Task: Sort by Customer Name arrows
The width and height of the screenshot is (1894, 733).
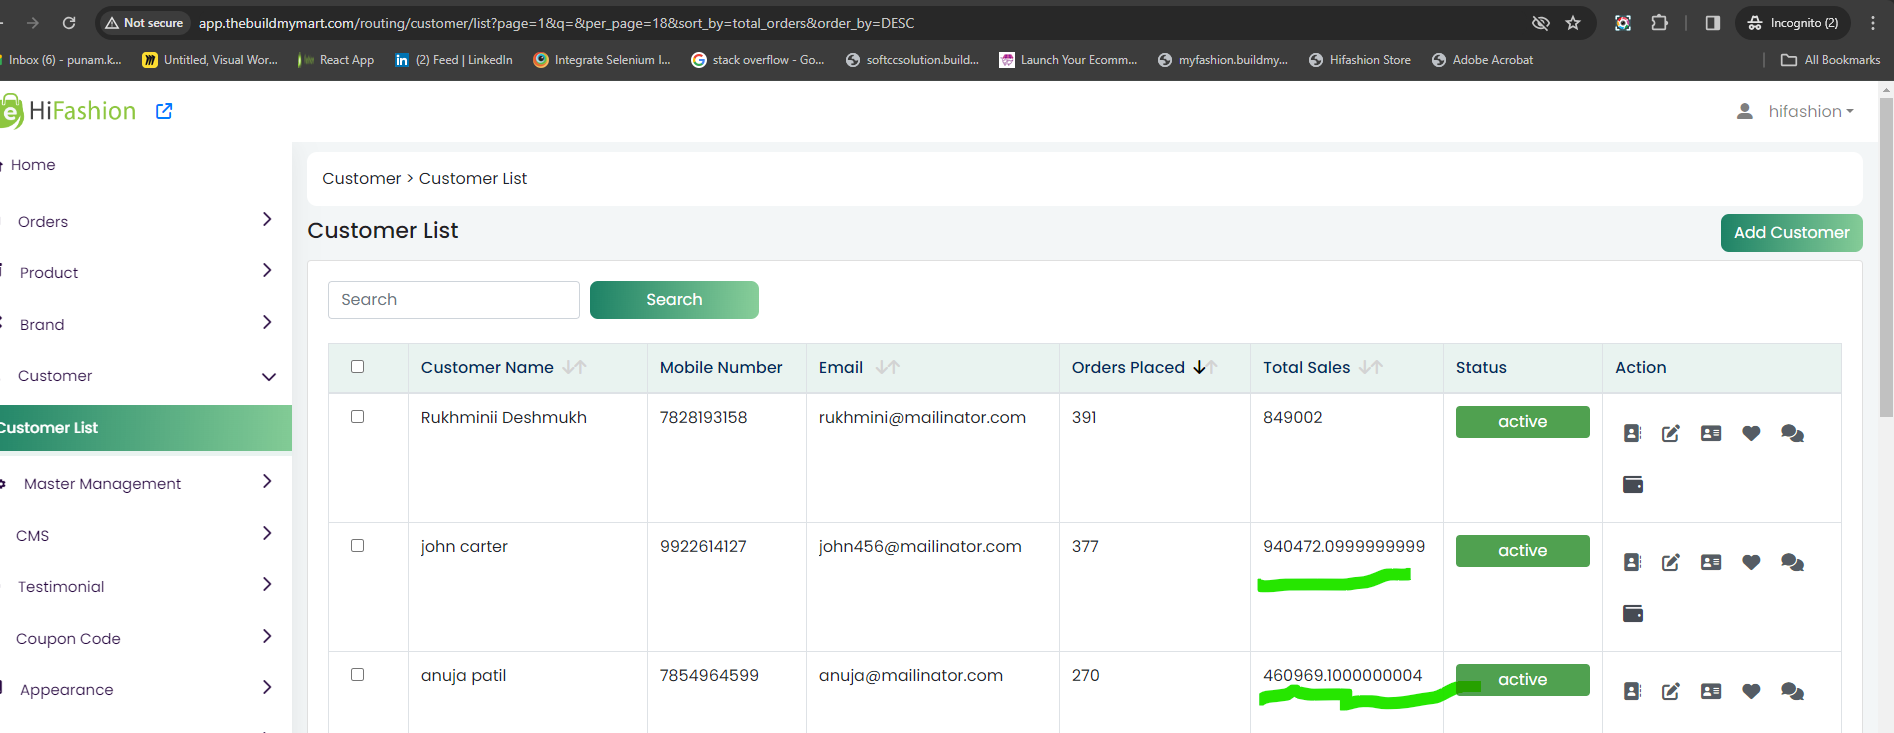Action: pos(574,367)
